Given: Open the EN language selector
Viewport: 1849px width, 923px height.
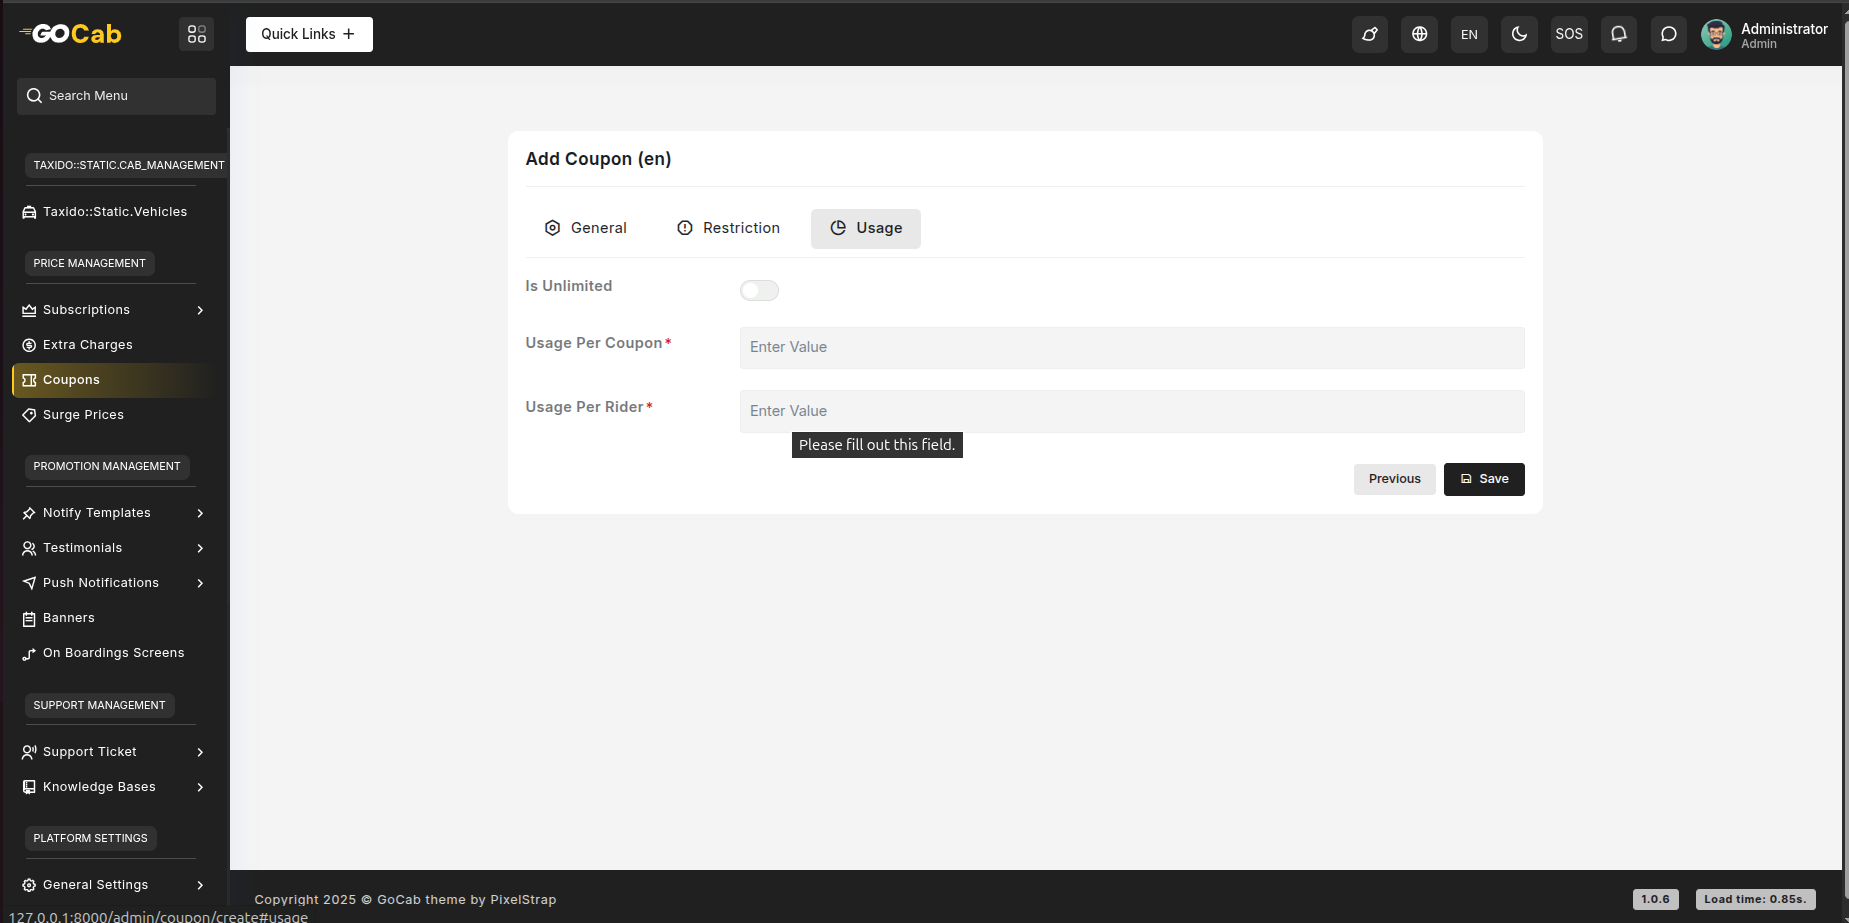Looking at the screenshot, I should click(x=1469, y=34).
